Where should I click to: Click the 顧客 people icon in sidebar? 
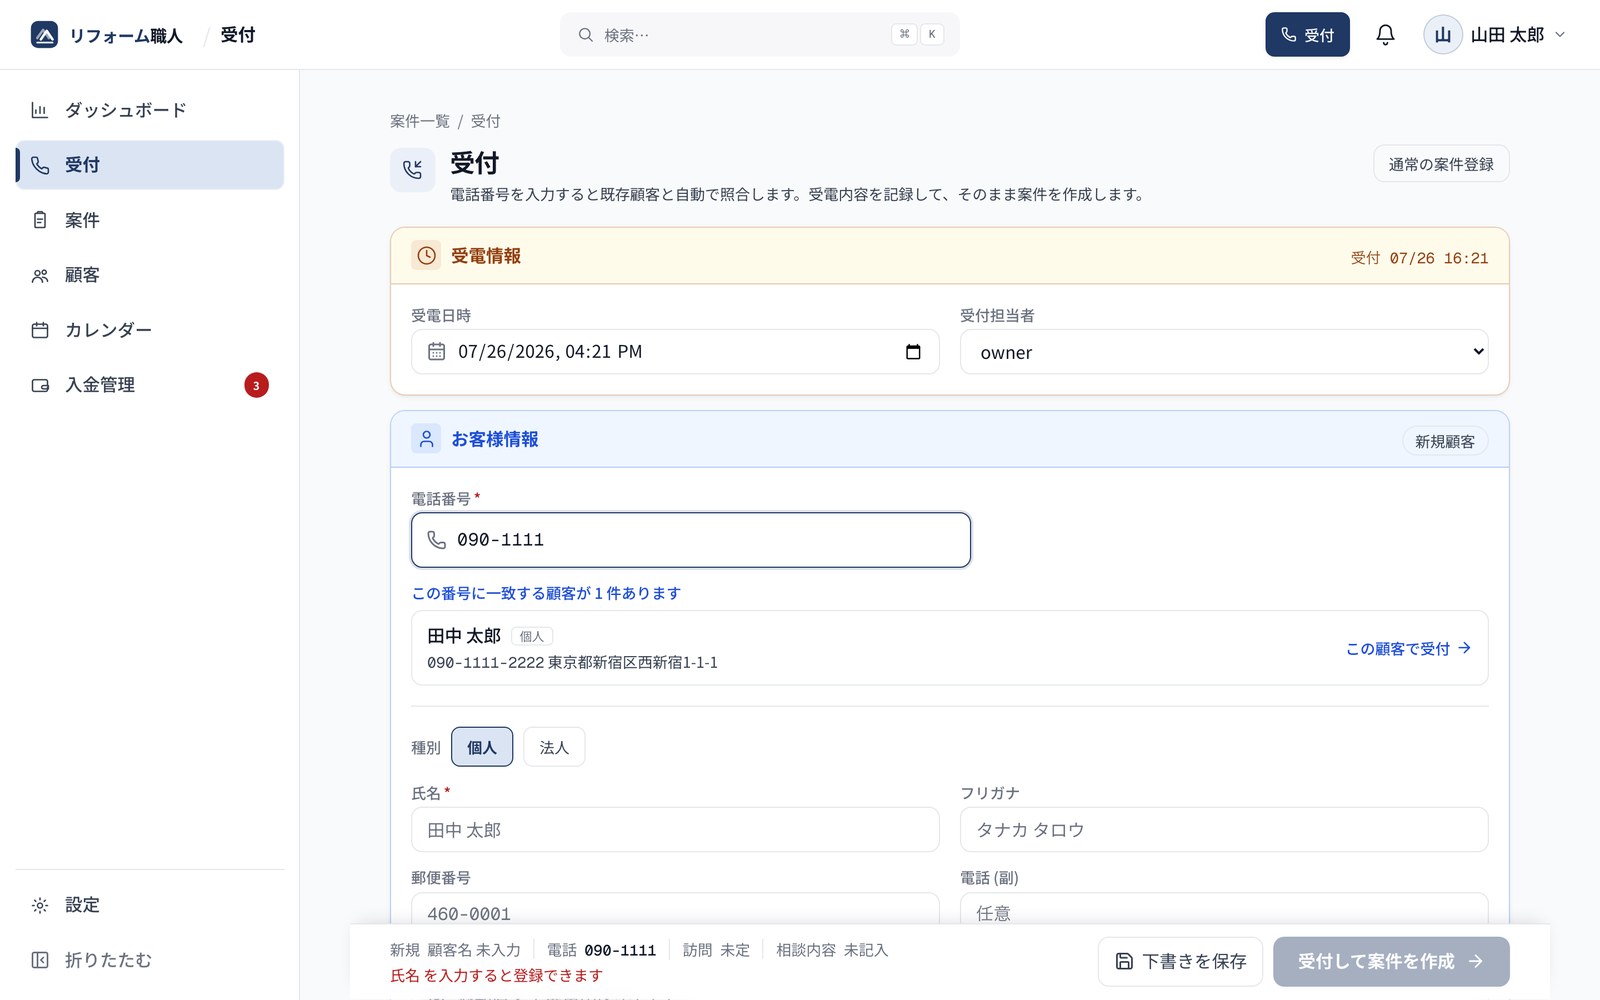[x=40, y=275]
